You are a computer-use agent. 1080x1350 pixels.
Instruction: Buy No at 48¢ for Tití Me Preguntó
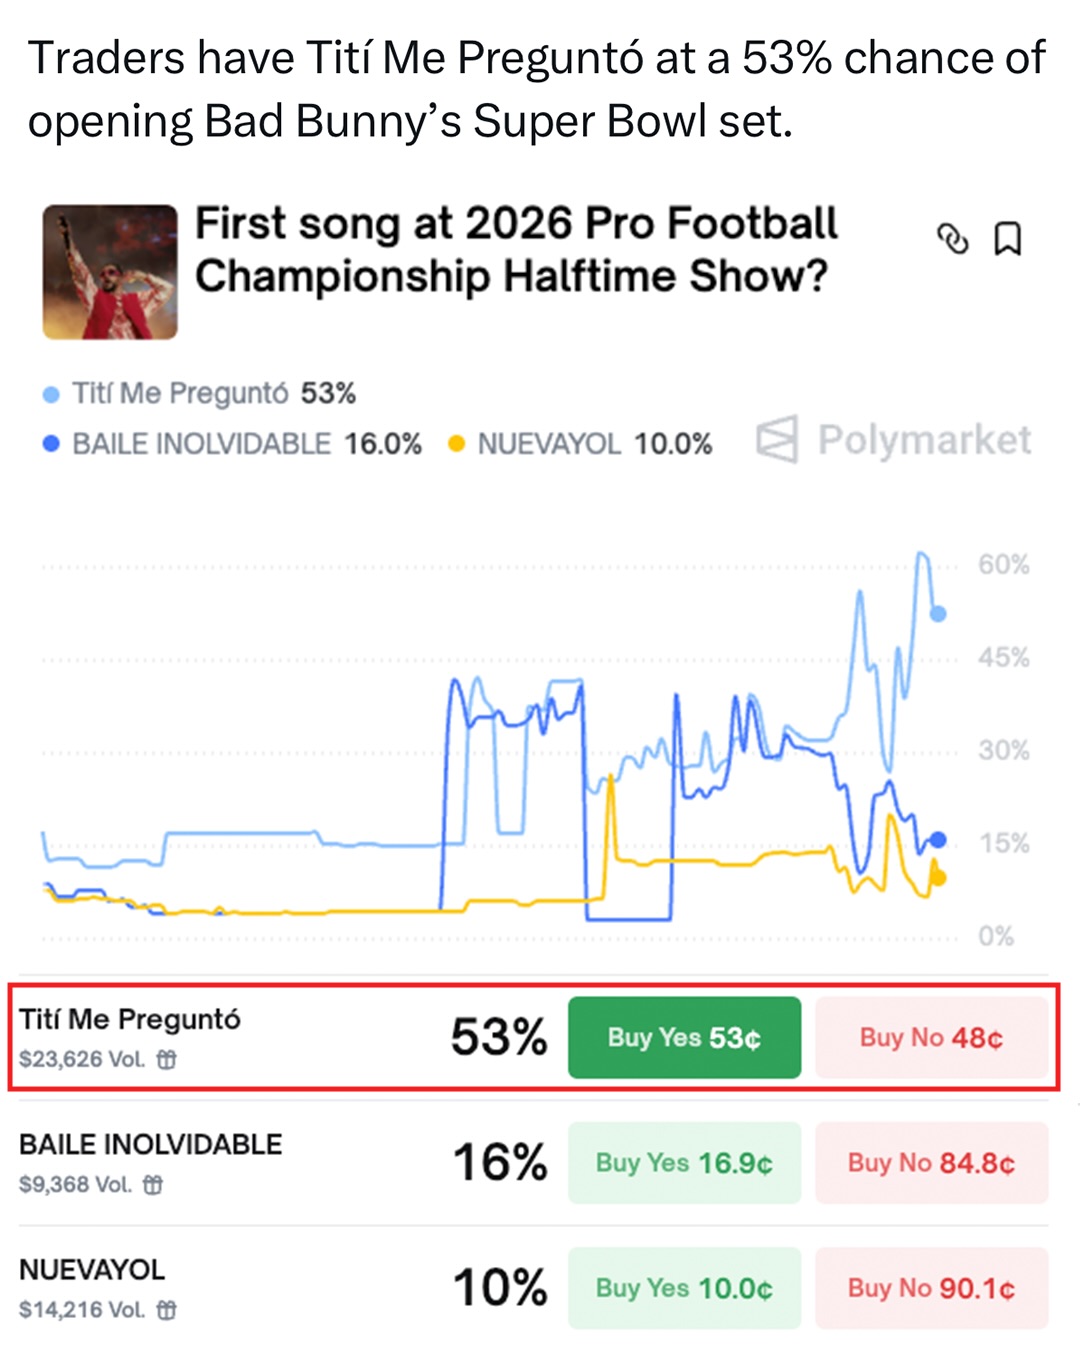point(931,1038)
